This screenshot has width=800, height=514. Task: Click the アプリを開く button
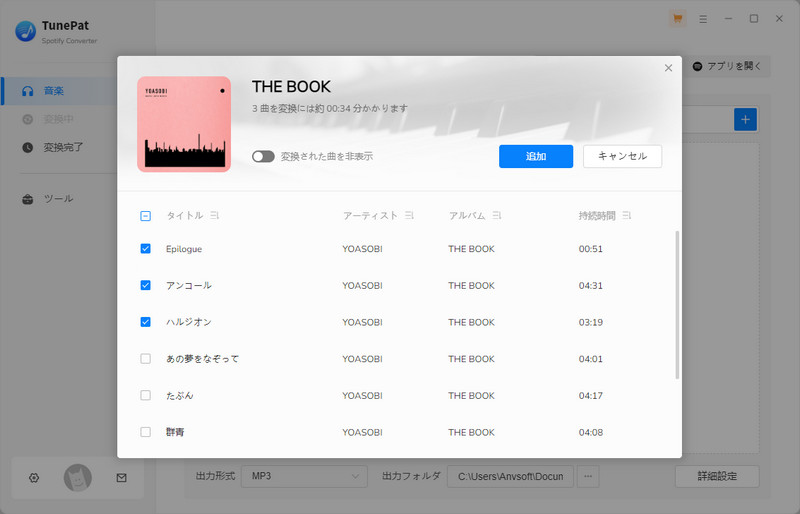tap(728, 66)
